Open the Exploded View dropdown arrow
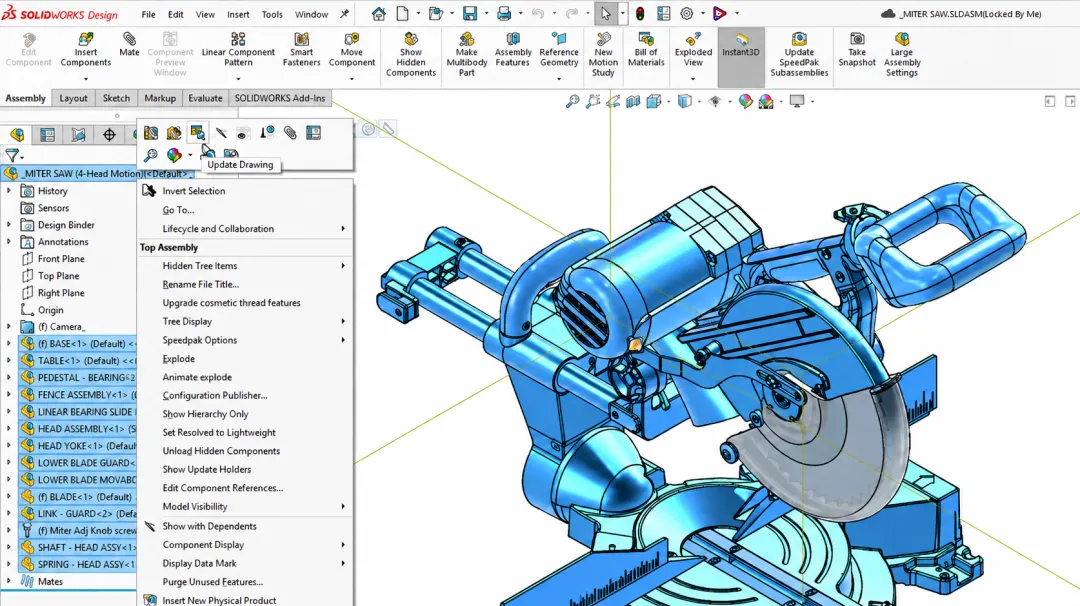The height and width of the screenshot is (606, 1080). coord(693,79)
